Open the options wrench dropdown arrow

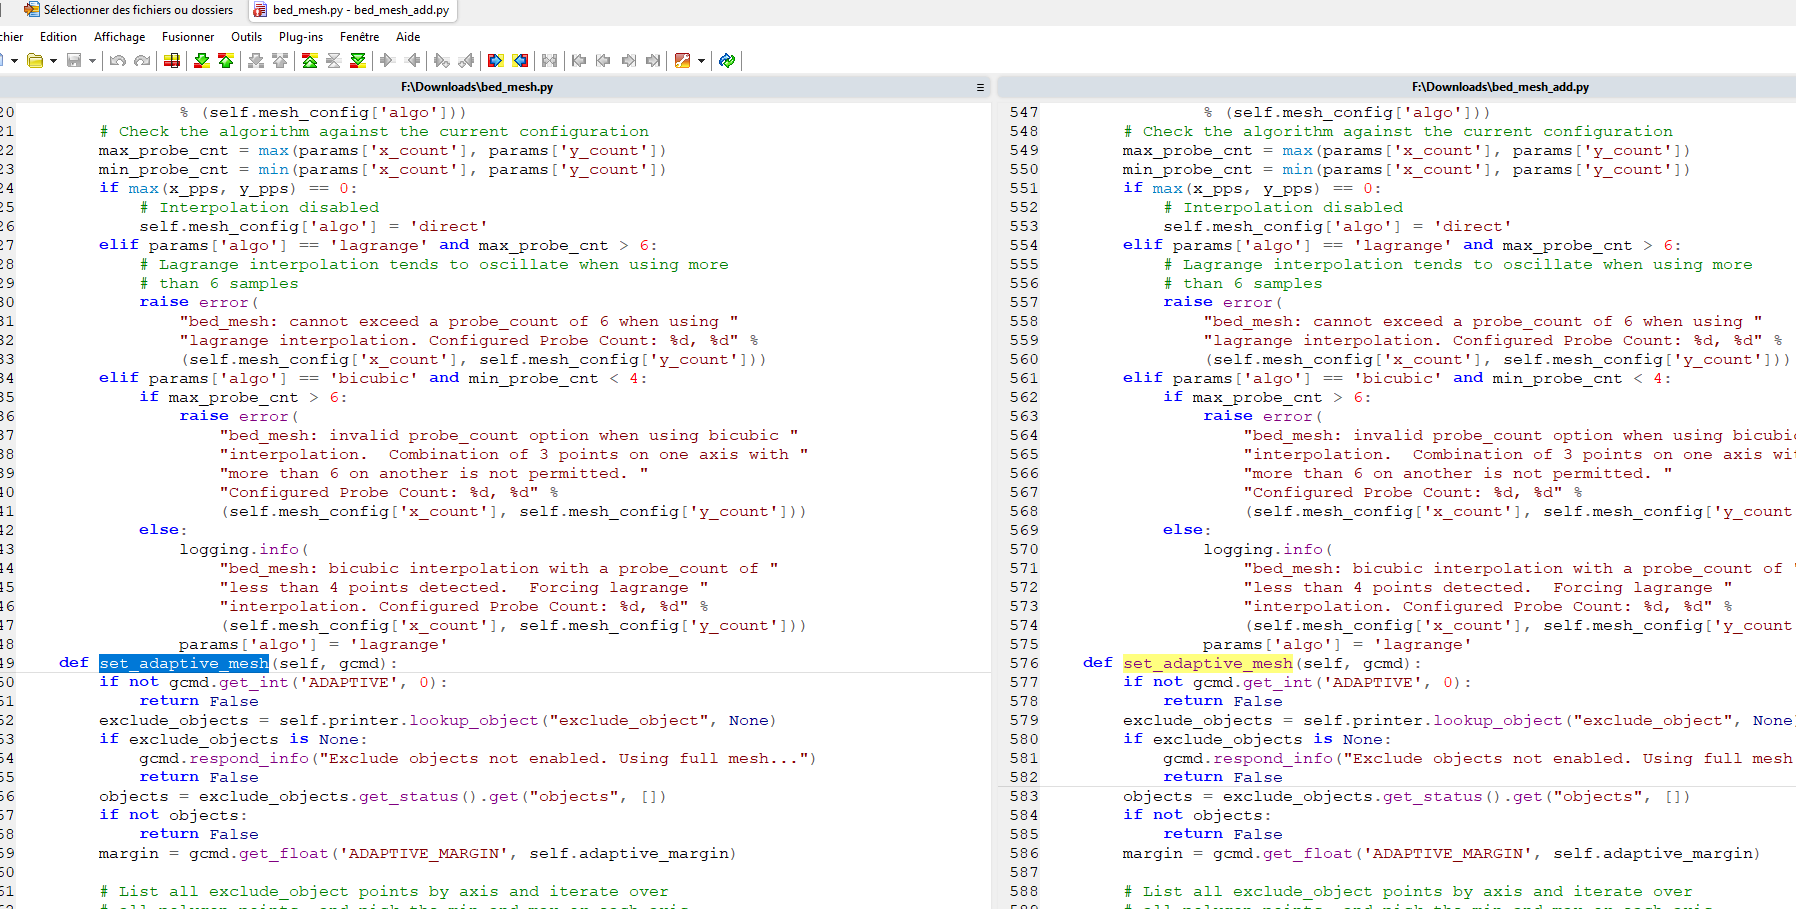tap(701, 61)
